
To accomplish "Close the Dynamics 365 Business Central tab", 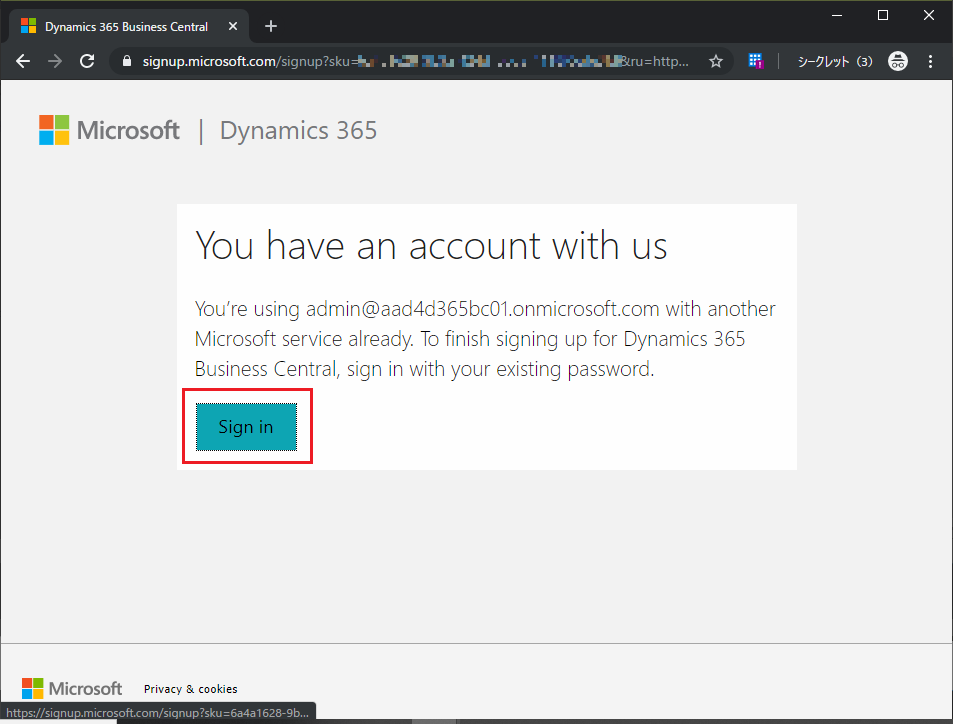I will tap(233, 26).
